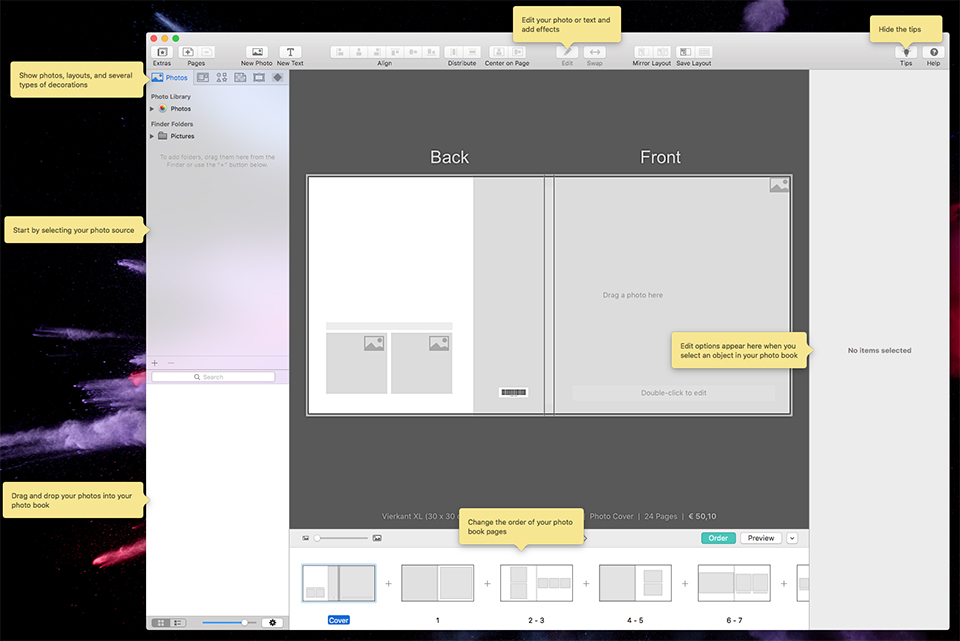Click the small zoom-out image icon
Screen dimensions: 960x641
[306, 538]
